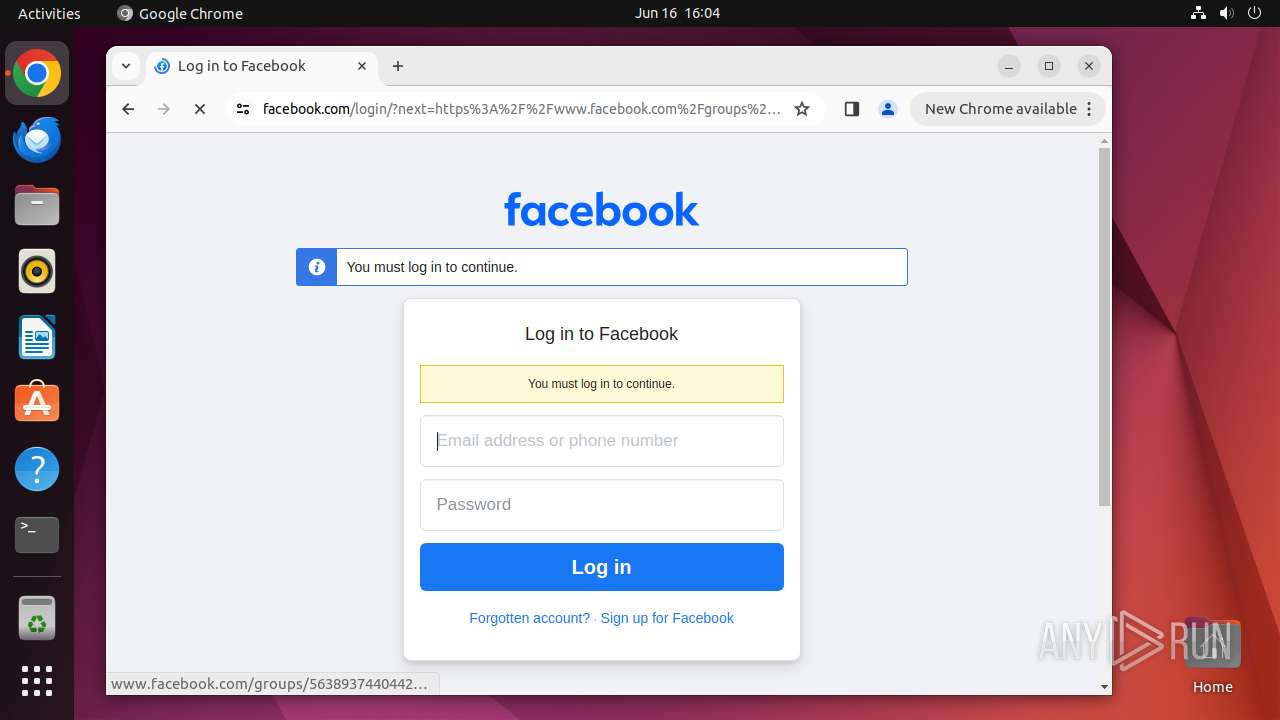Select the Log in to Facebook tab

[x=262, y=66]
